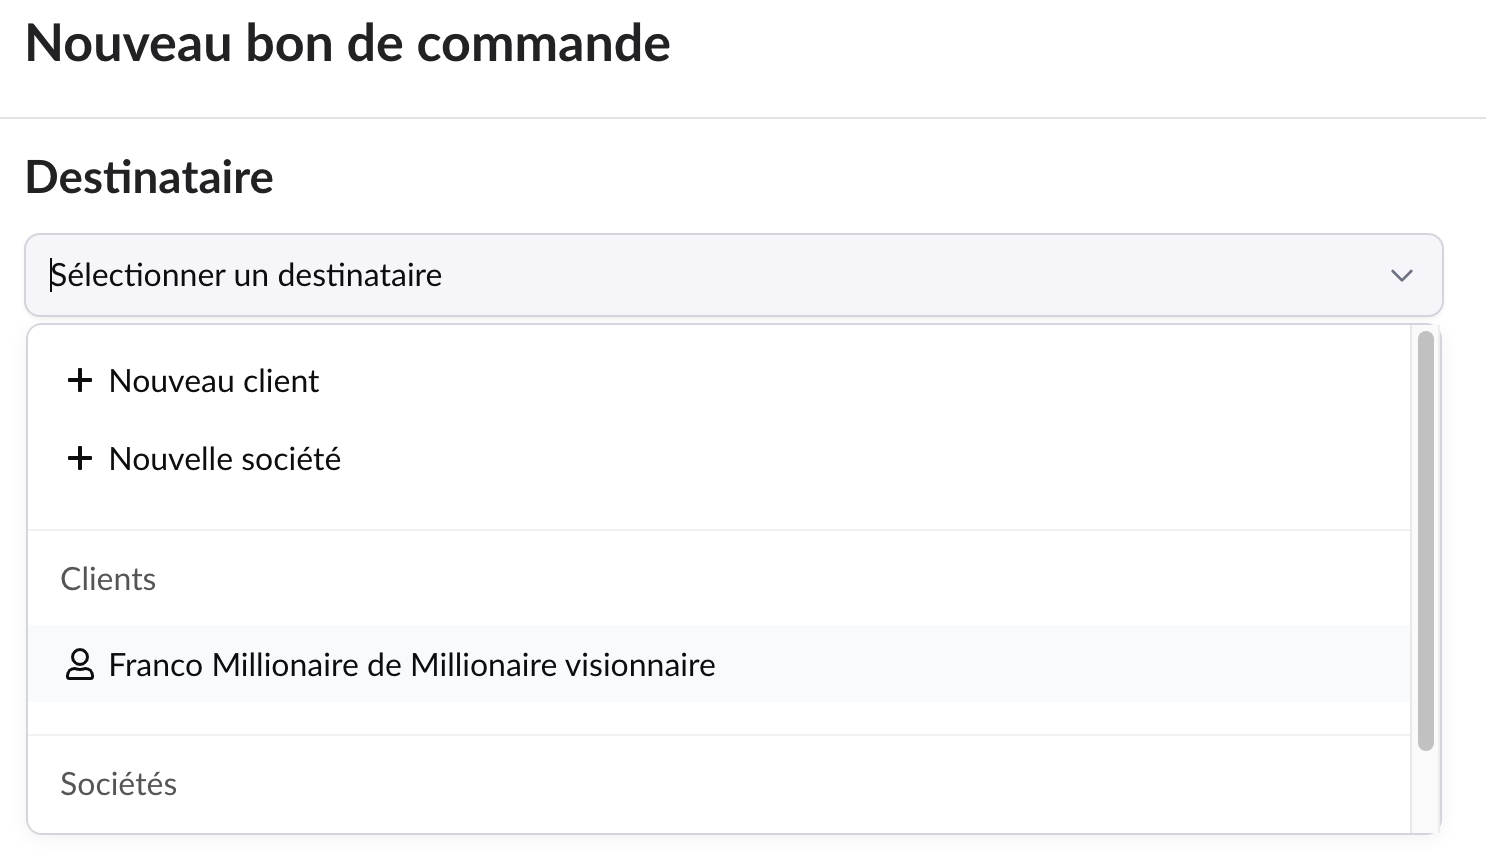This screenshot has height=856, width=1486.
Task: Click the blank space right of Nouveau client
Action: click(800, 381)
